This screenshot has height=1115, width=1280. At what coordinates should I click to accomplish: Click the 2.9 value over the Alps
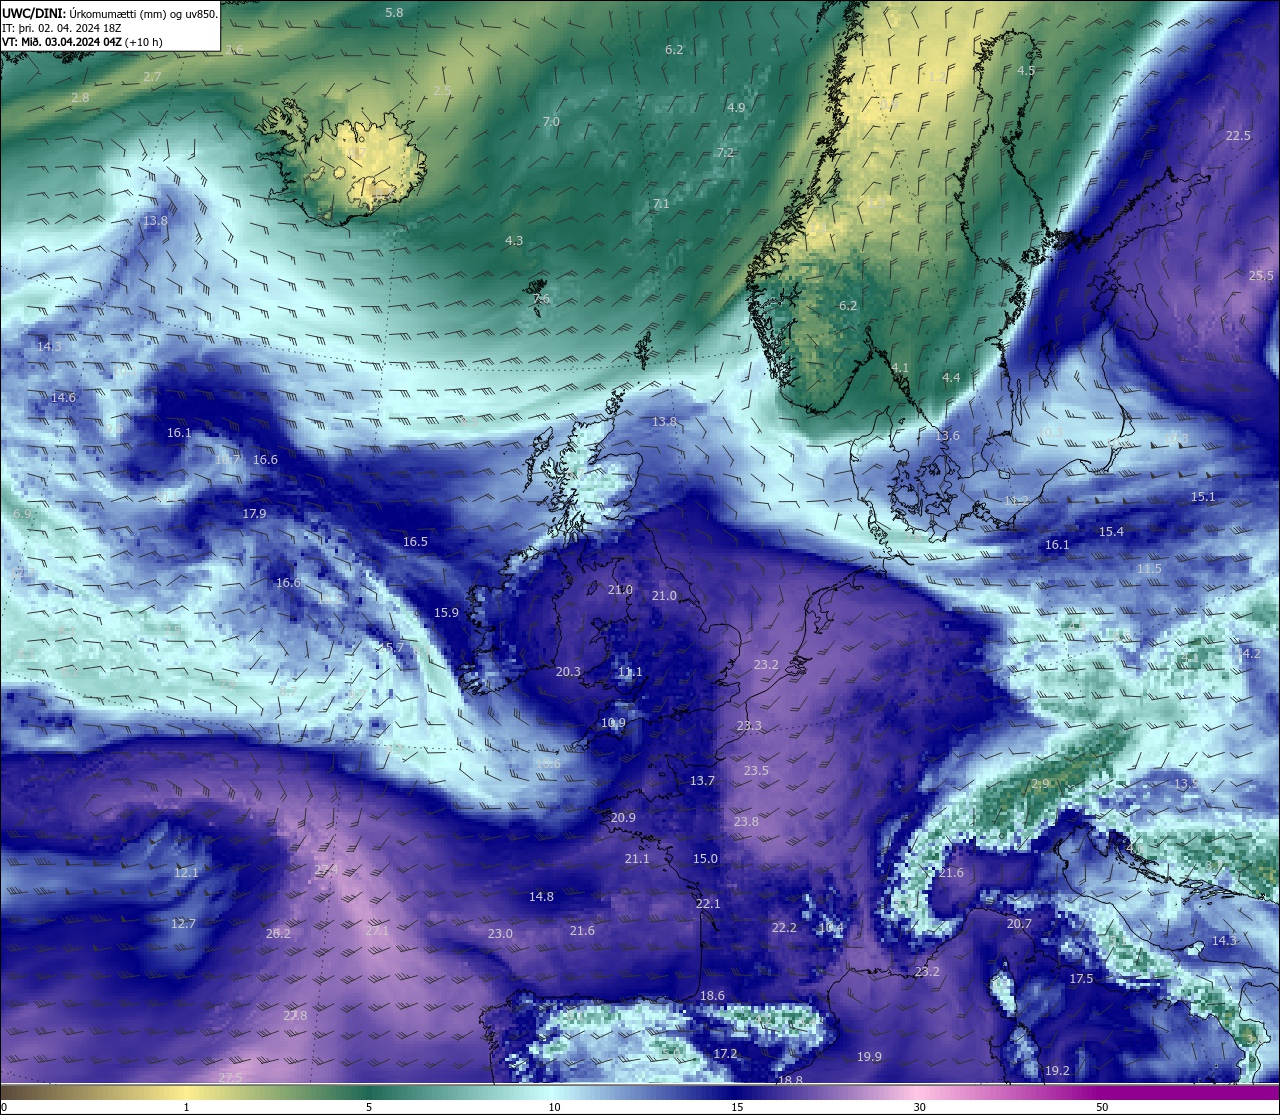1041,783
